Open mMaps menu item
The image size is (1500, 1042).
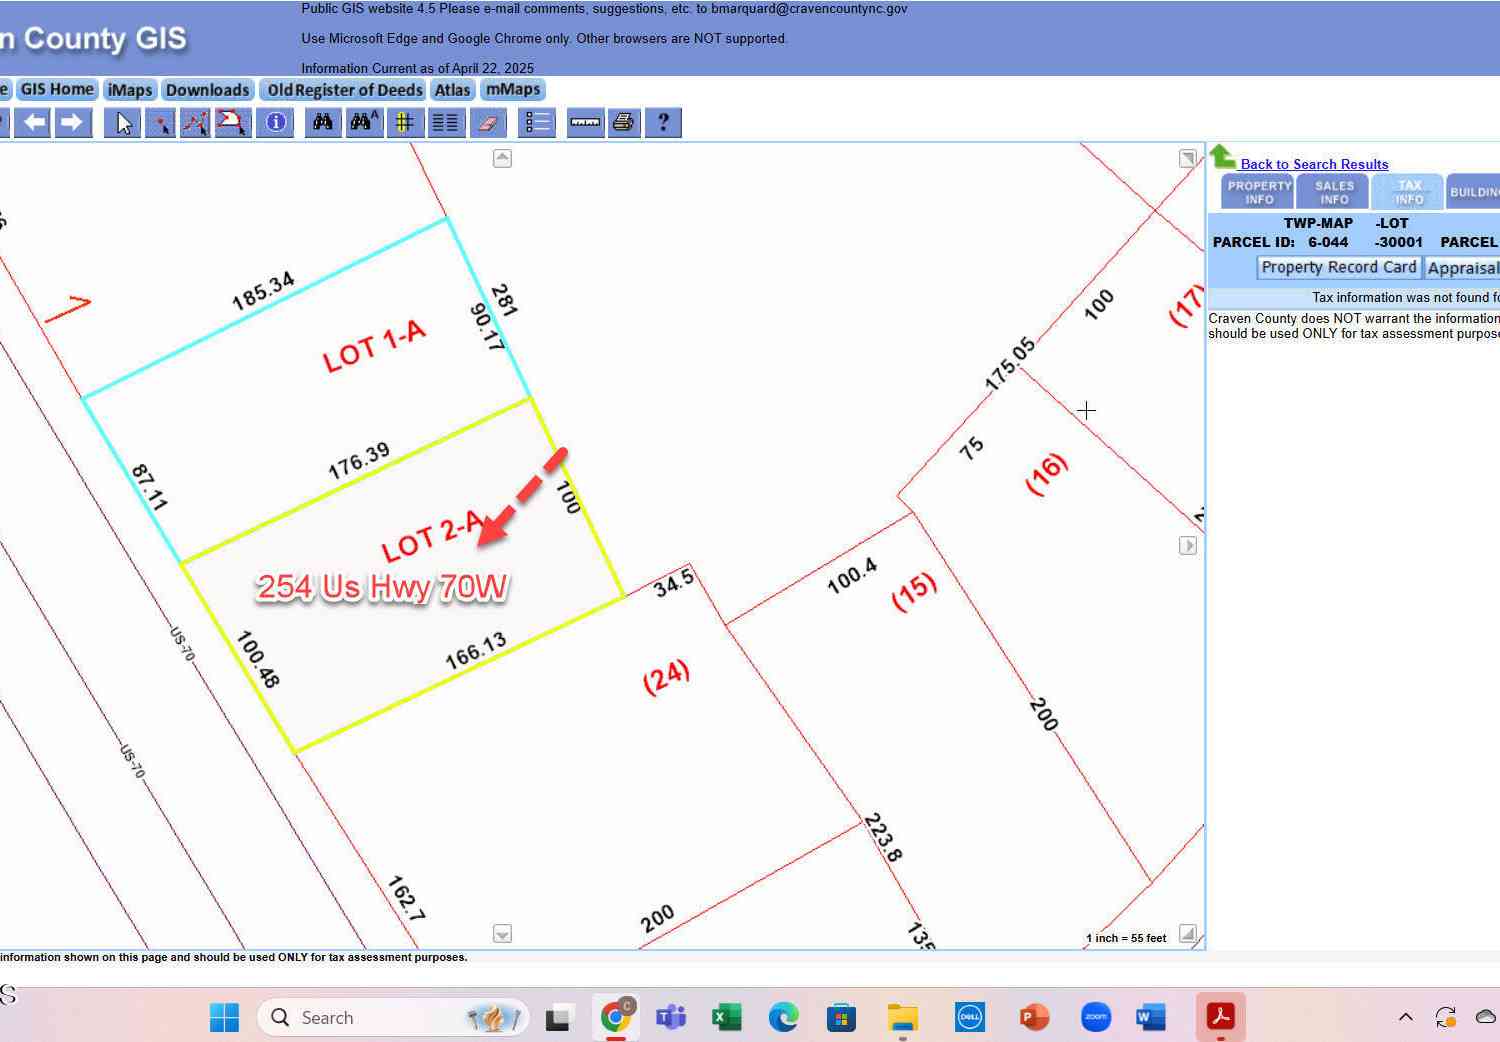(513, 90)
